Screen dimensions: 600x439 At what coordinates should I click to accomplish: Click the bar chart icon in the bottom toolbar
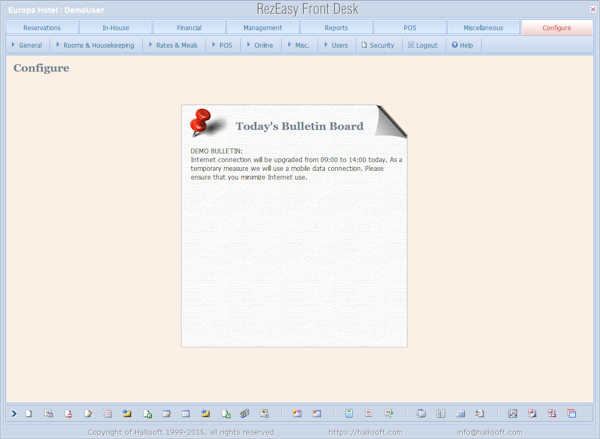(461, 414)
